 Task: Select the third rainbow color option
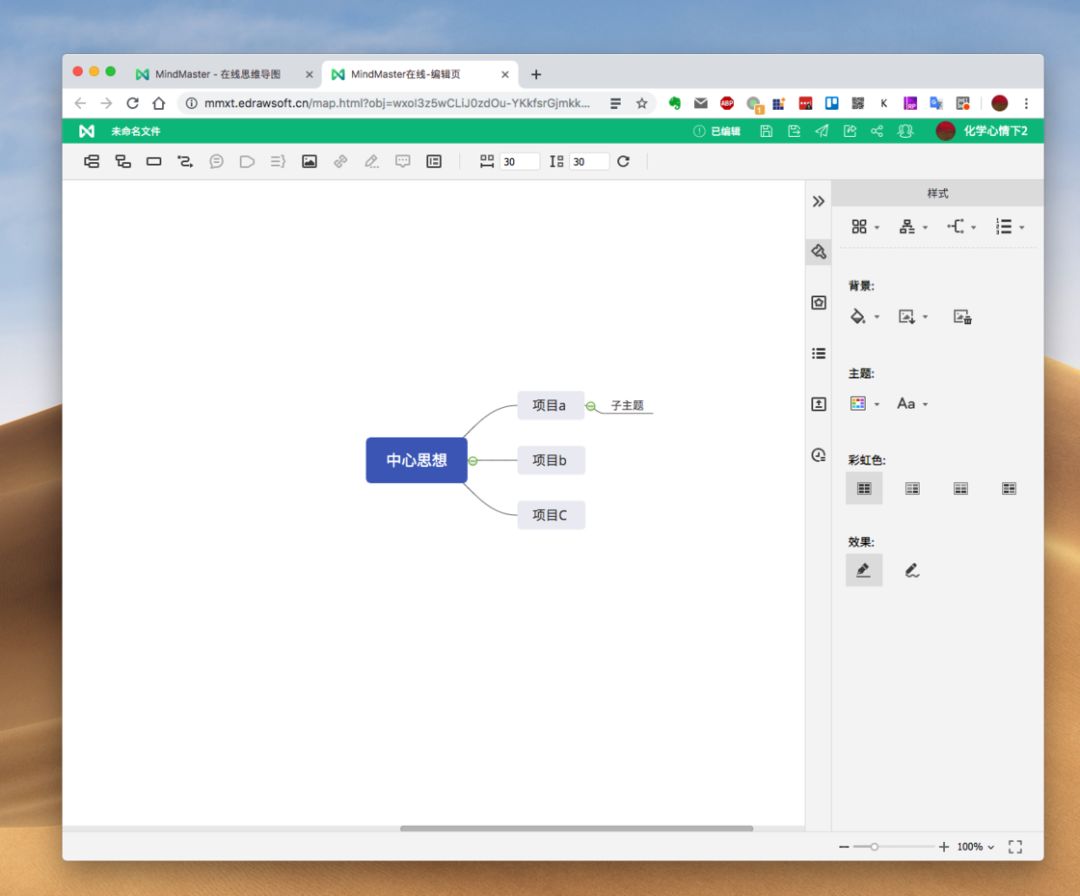[960, 488]
